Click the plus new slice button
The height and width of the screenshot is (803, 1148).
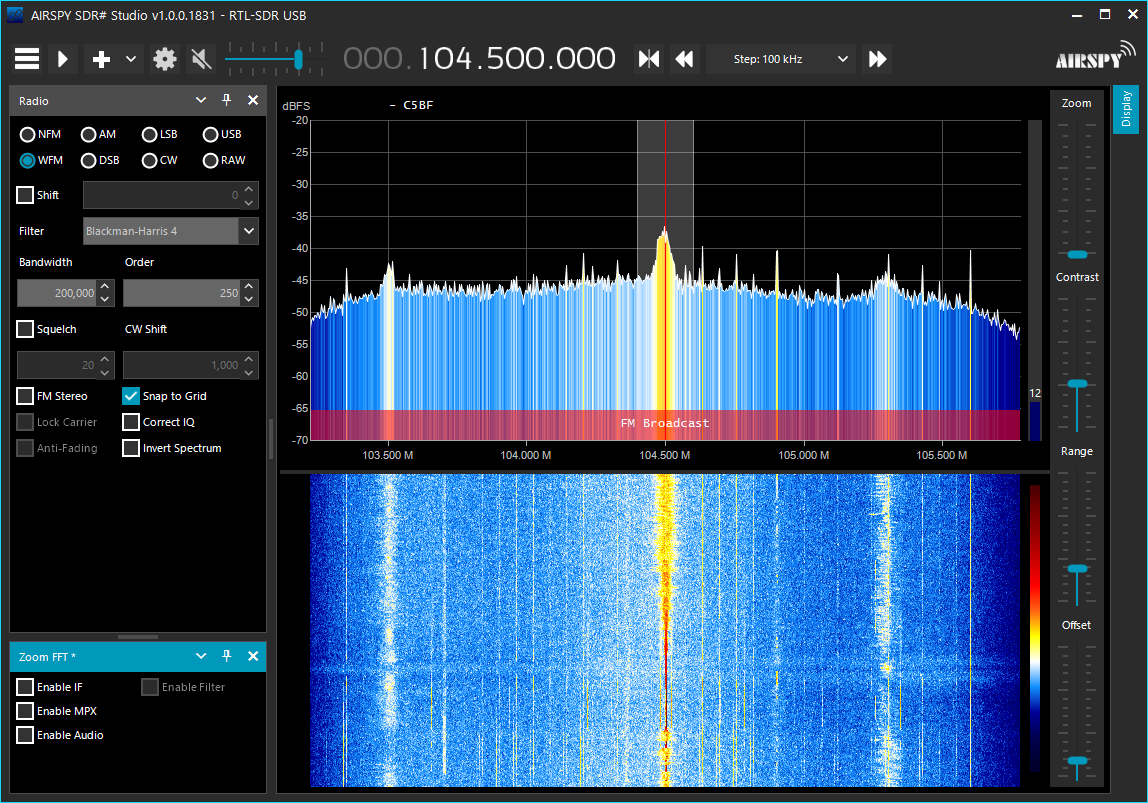(102, 59)
